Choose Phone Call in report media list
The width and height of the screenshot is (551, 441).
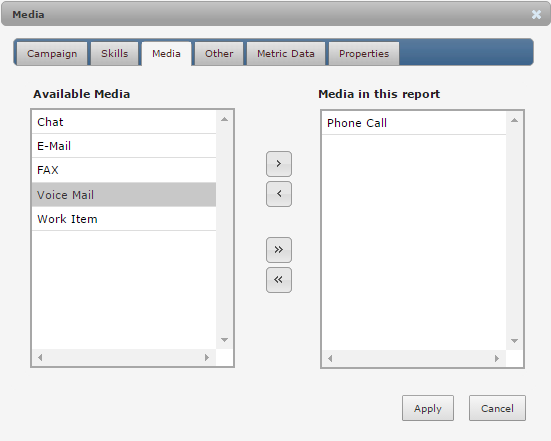tap(414, 123)
